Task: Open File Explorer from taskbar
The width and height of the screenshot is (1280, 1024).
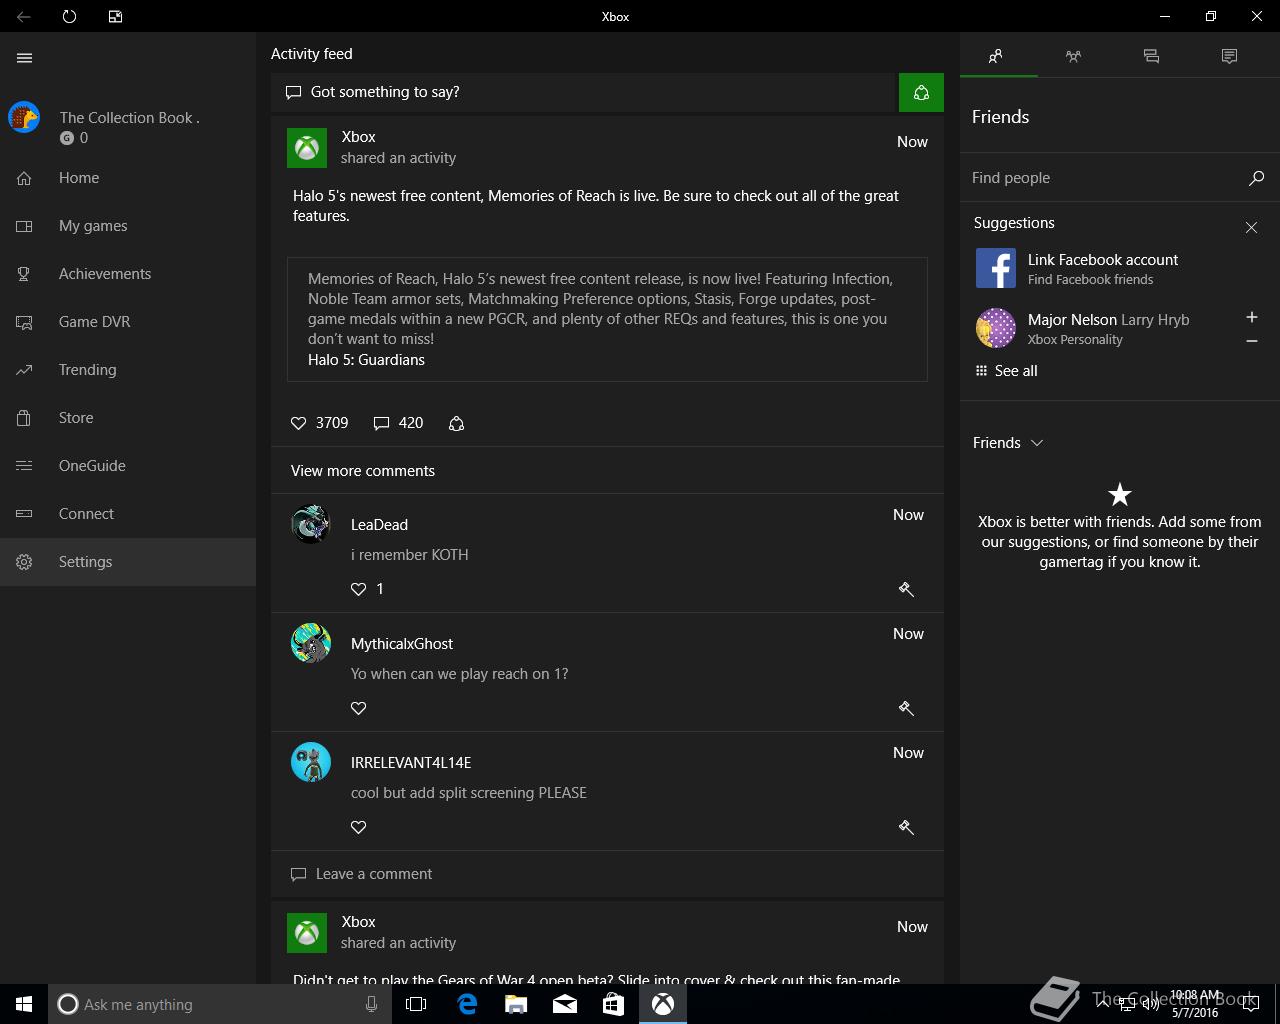Action: 516,1004
